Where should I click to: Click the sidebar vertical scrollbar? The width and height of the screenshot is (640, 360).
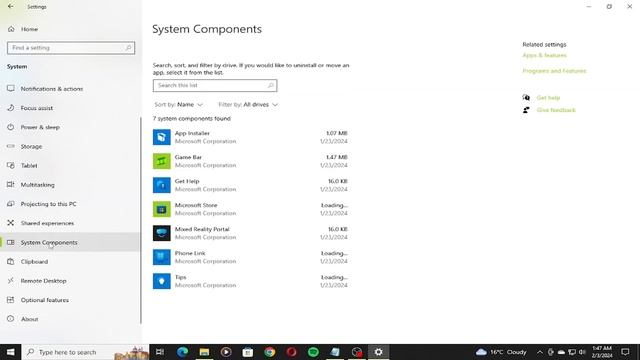[x=141, y=220]
